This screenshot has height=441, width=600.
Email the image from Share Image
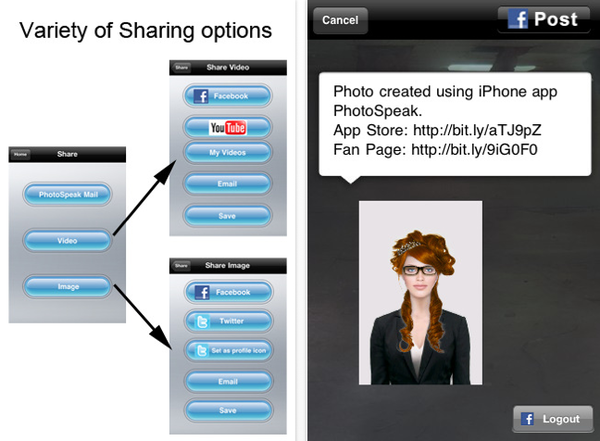tap(229, 381)
